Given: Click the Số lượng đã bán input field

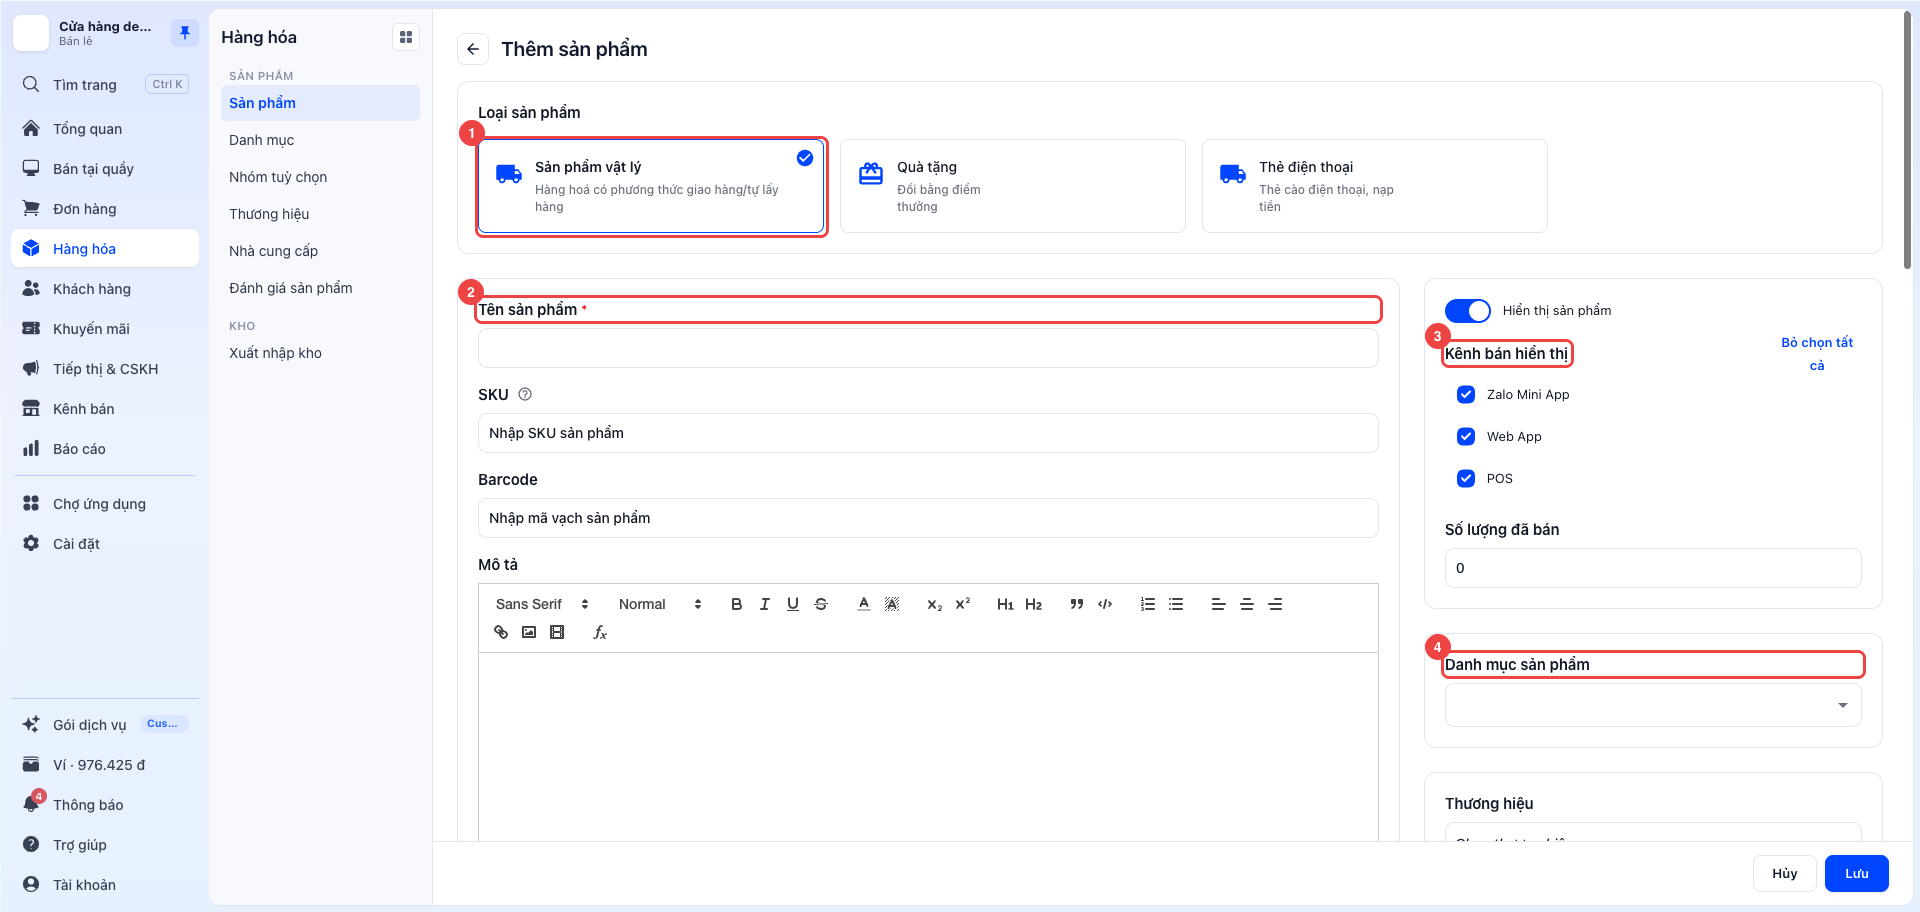Looking at the screenshot, I should (x=1653, y=568).
